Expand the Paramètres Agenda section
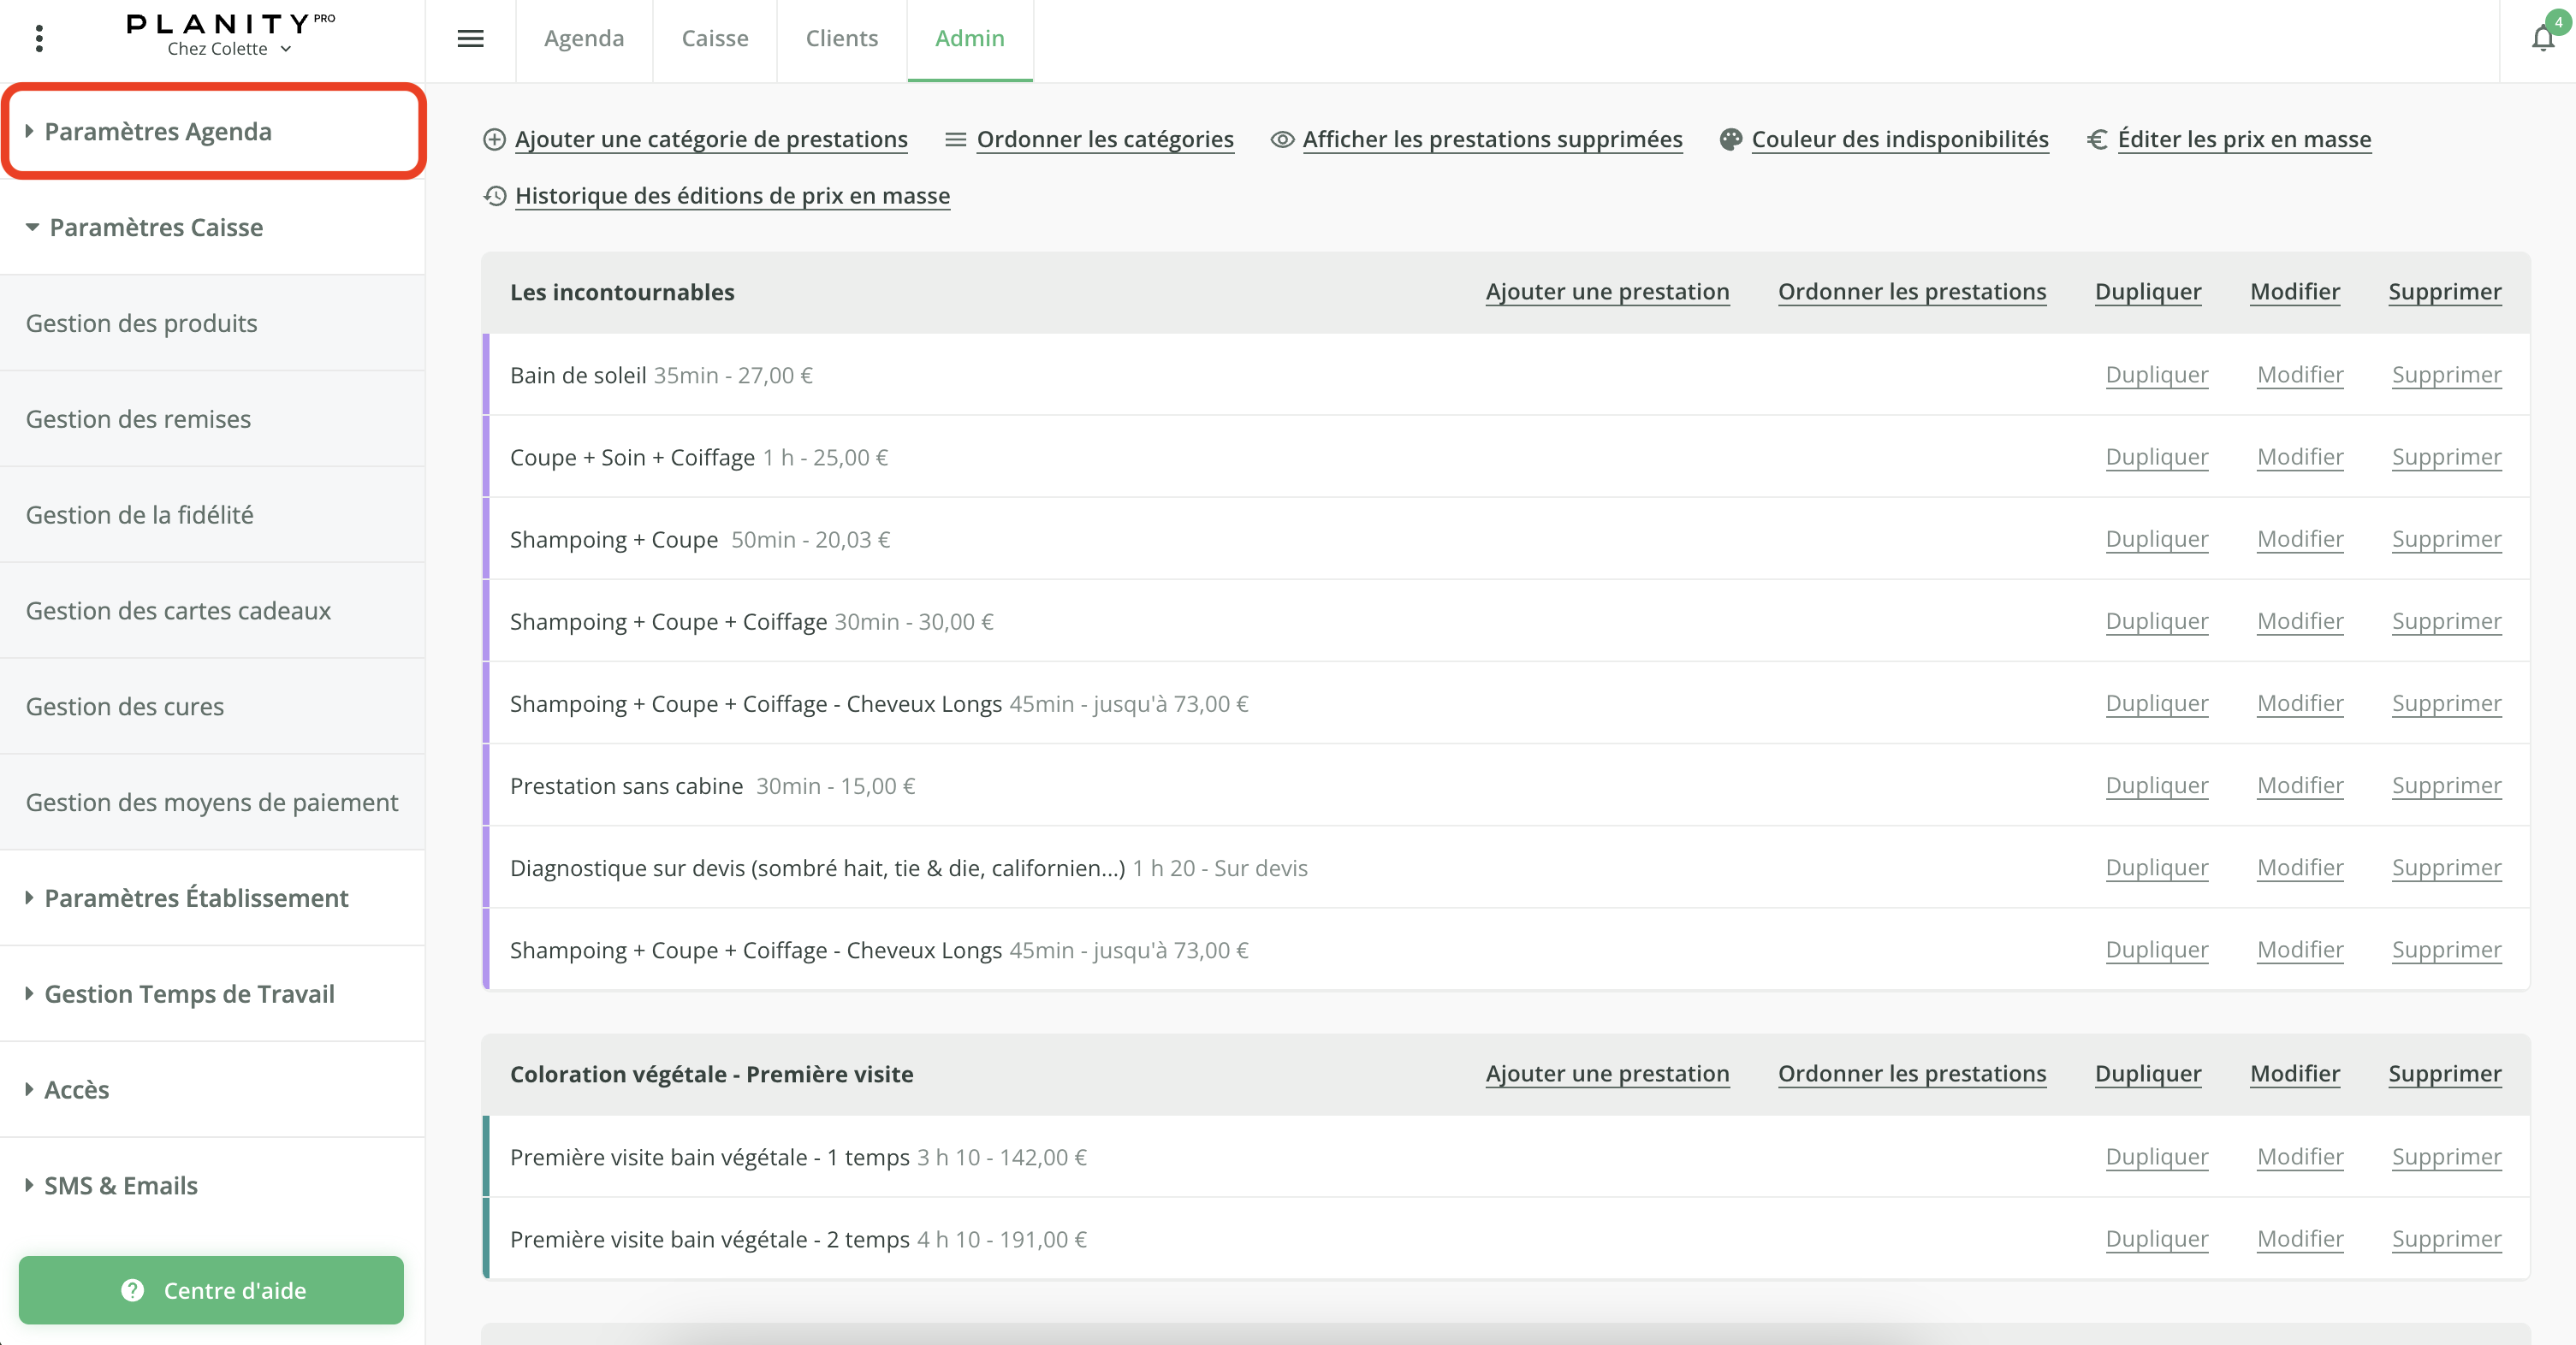 157,132
